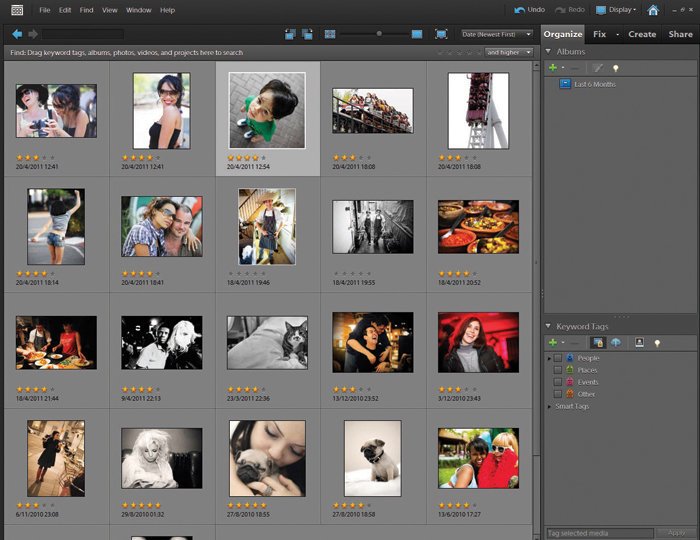Set star rating of 18/4/2011 19:46 photo
Image resolution: width=700 pixels, height=540 pixels.
(247, 274)
